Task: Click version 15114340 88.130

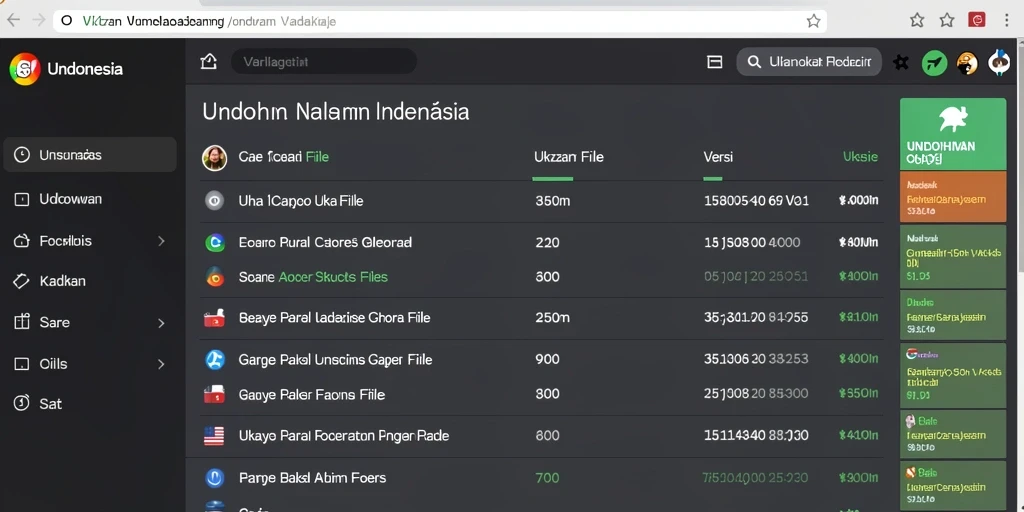Action: click(x=756, y=436)
